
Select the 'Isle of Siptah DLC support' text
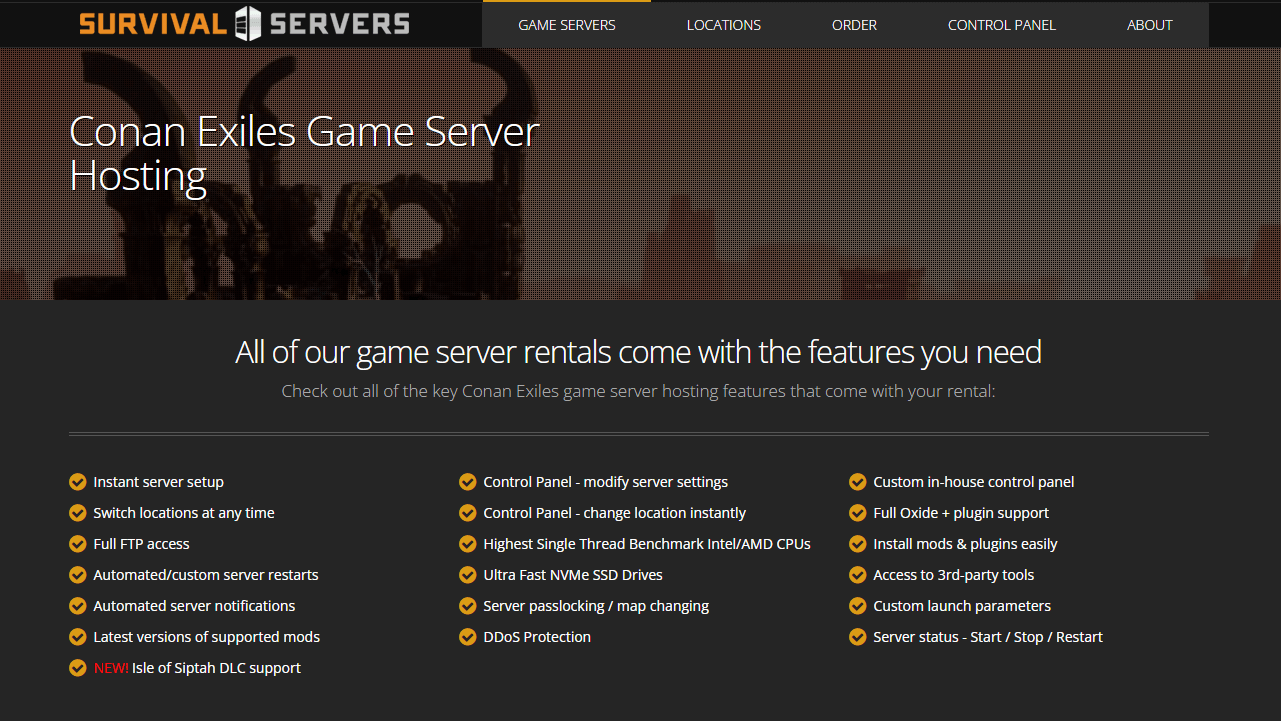click(216, 668)
